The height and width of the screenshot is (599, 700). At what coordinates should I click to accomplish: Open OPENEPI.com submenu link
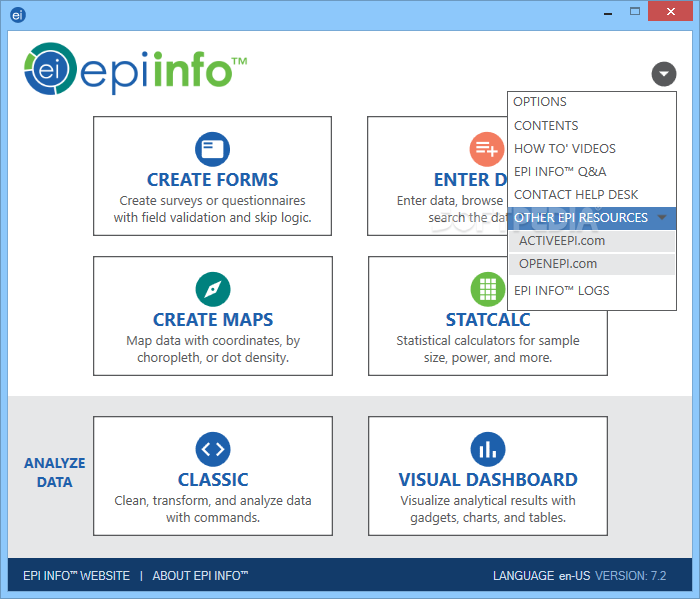pos(592,264)
